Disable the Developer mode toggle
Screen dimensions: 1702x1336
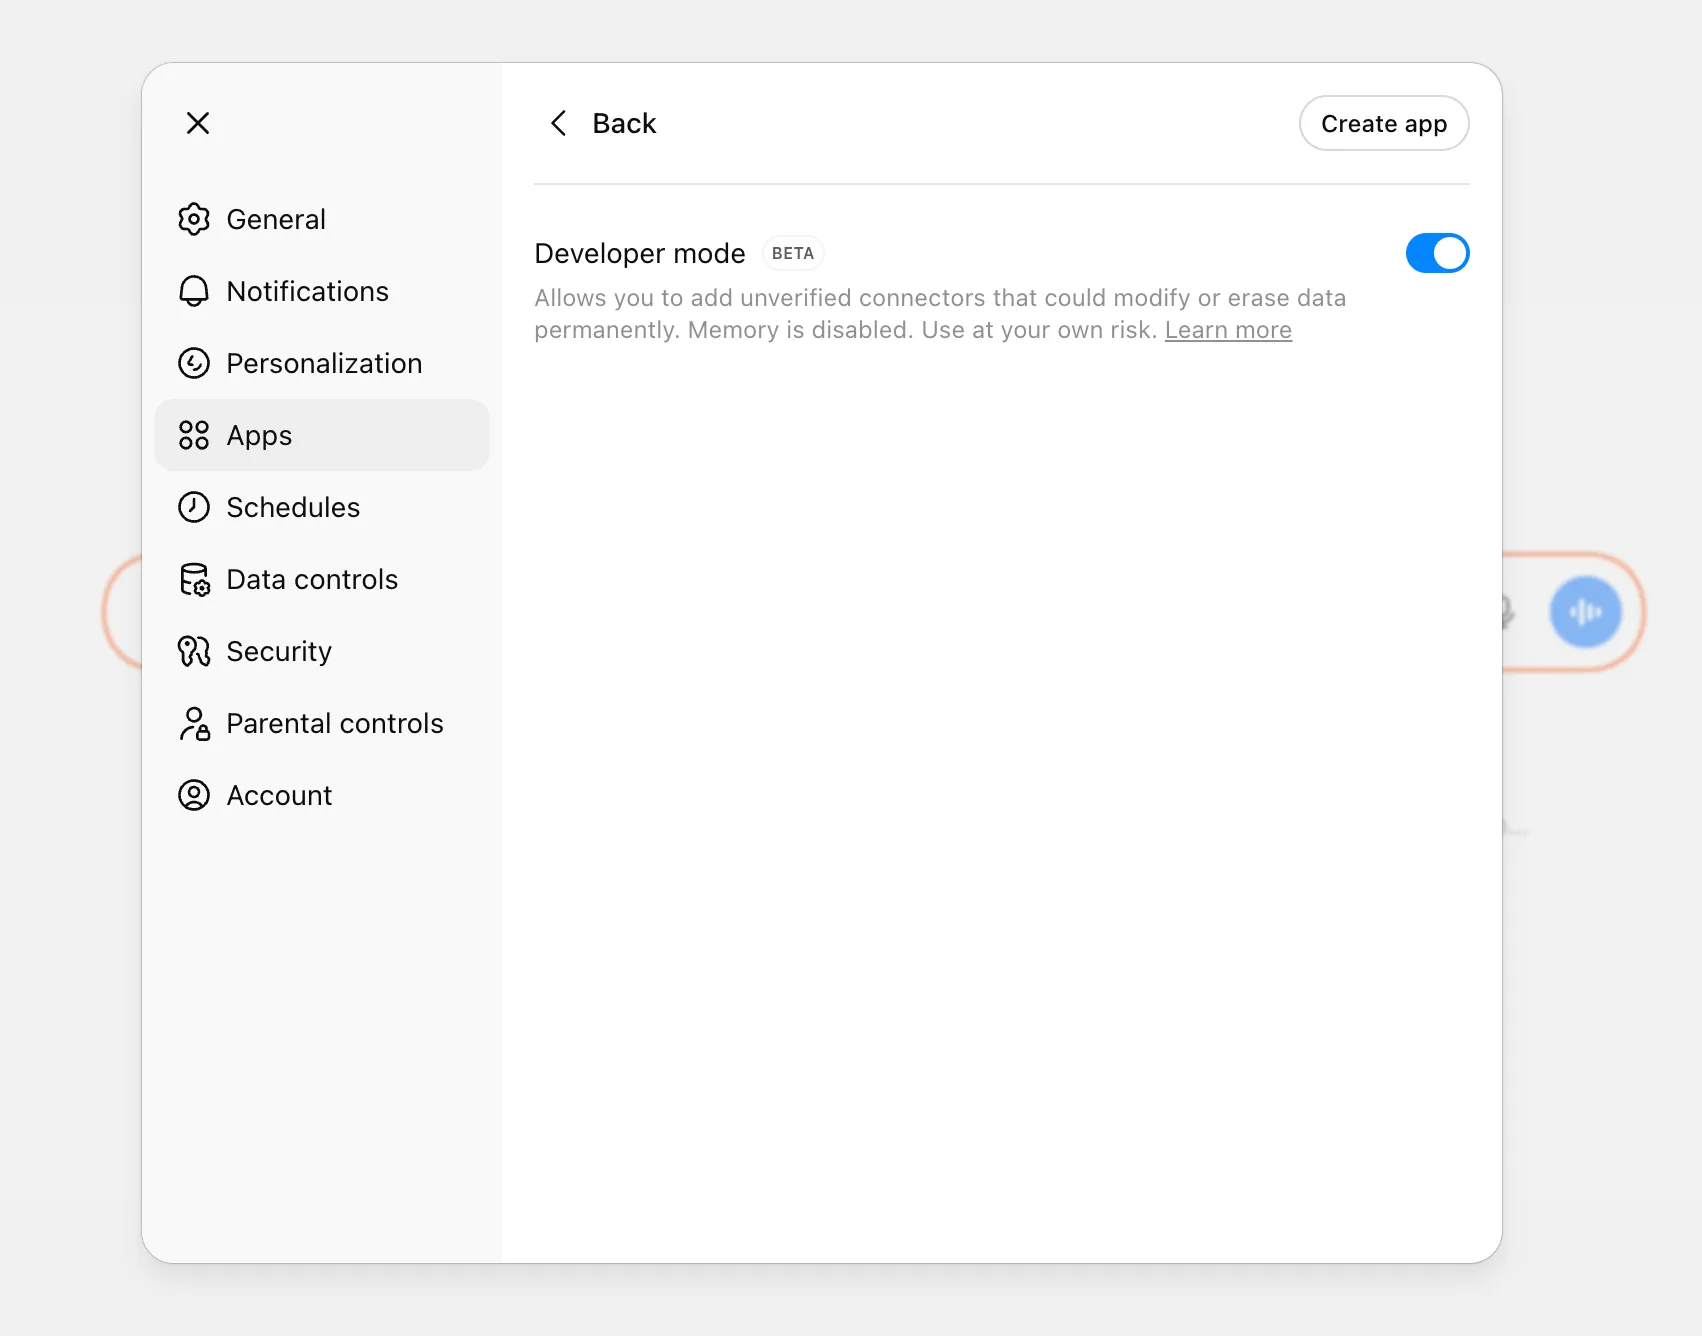tap(1437, 253)
